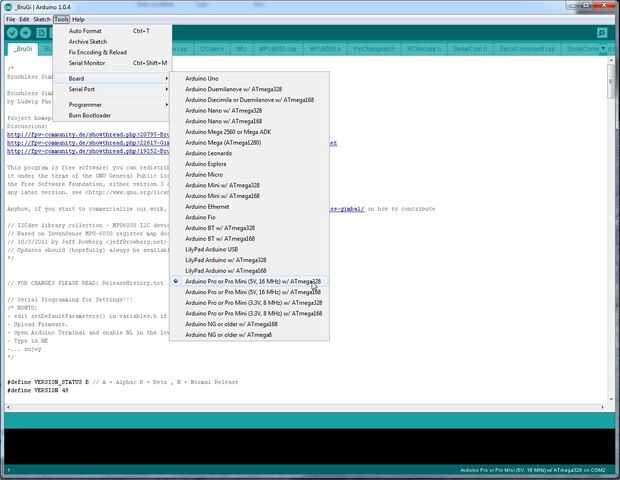The width and height of the screenshot is (620, 480).
Task: Select Arduino Nano w/ ATmega328
Action: click(249, 111)
